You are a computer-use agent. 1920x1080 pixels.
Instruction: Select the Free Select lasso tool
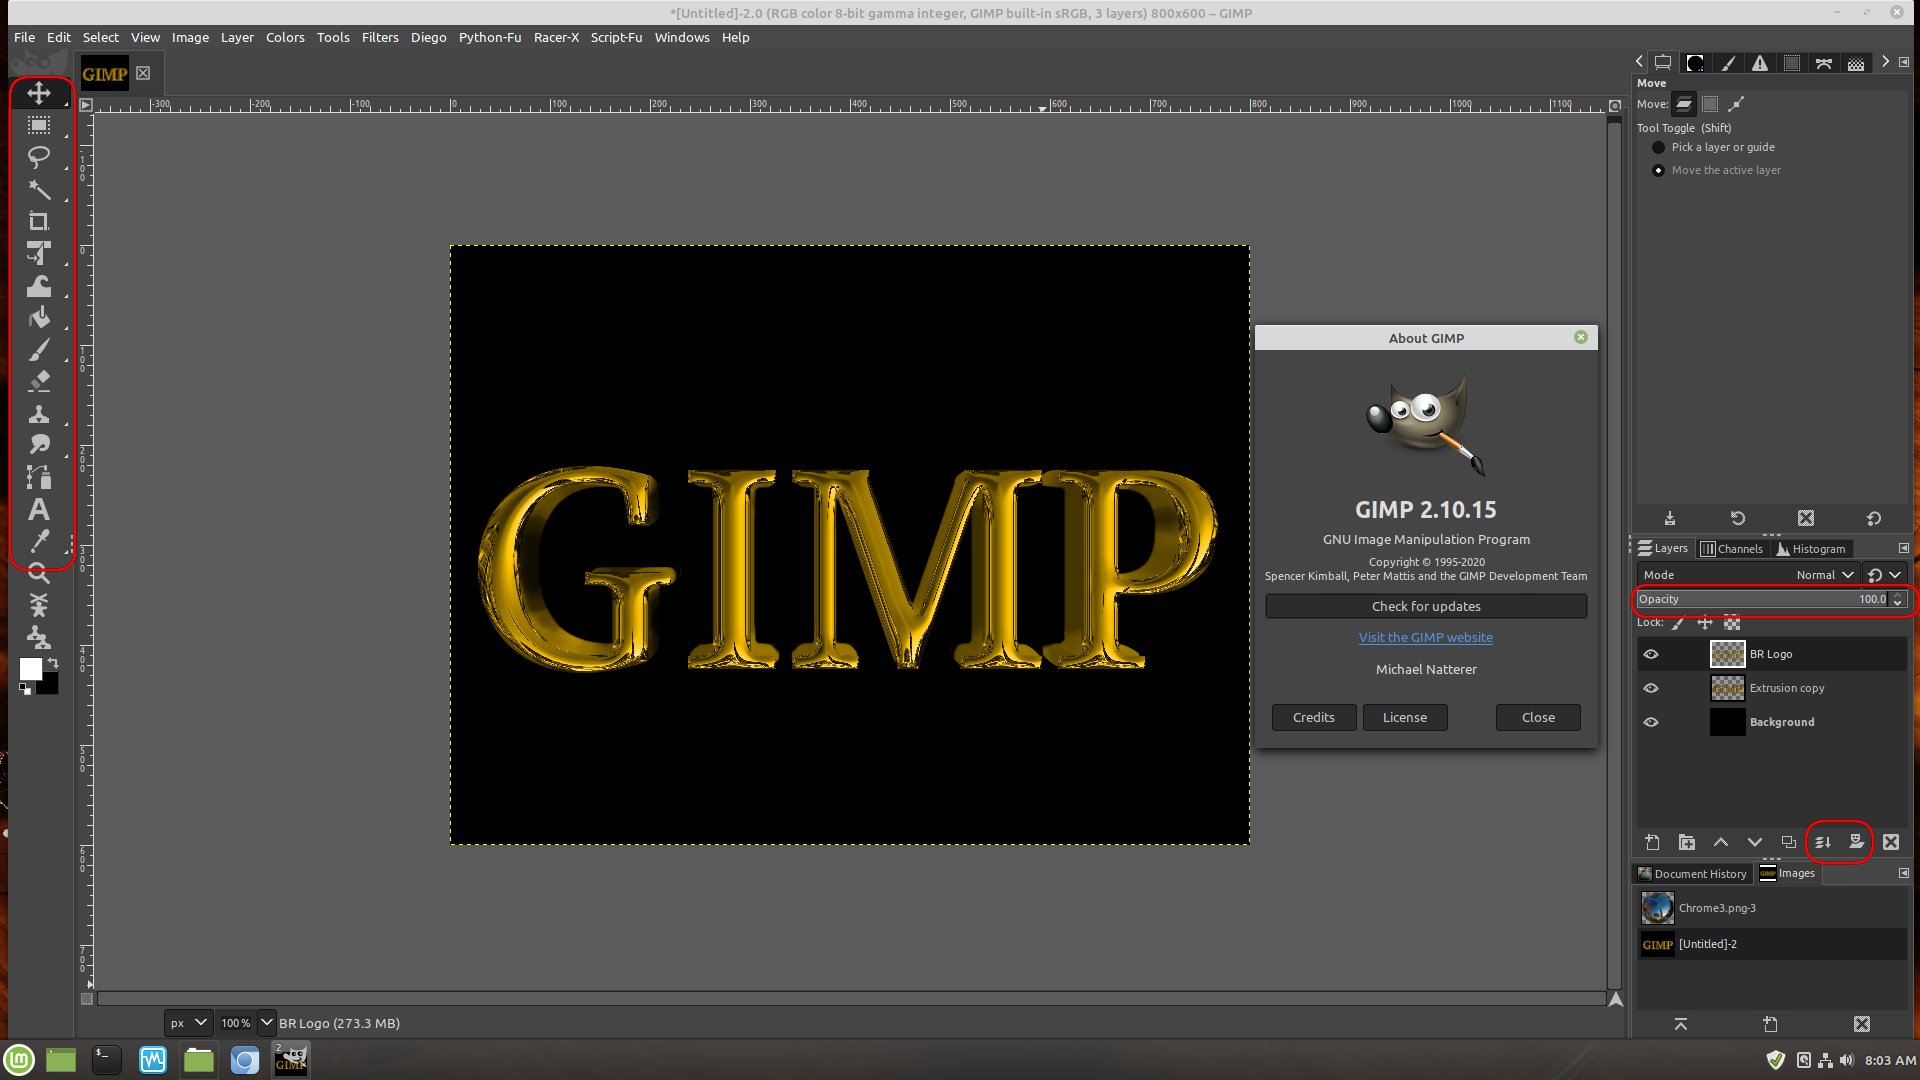click(39, 157)
